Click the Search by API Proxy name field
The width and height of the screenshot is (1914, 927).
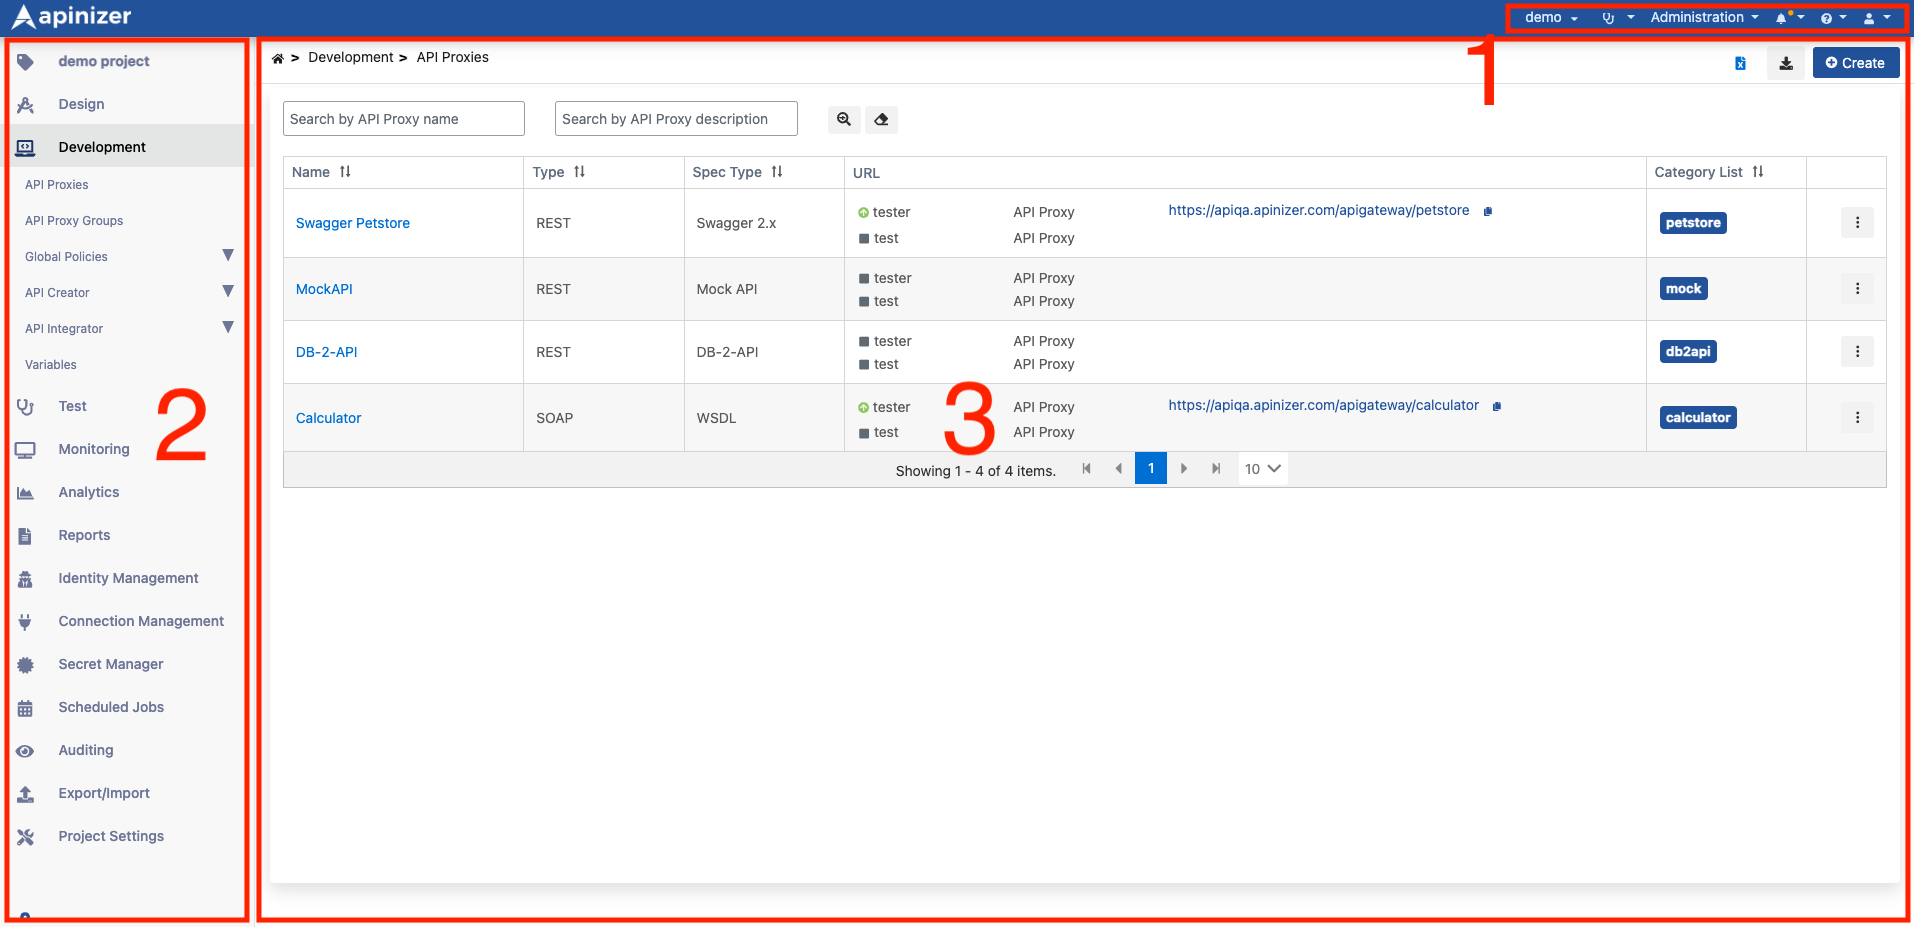click(x=403, y=119)
